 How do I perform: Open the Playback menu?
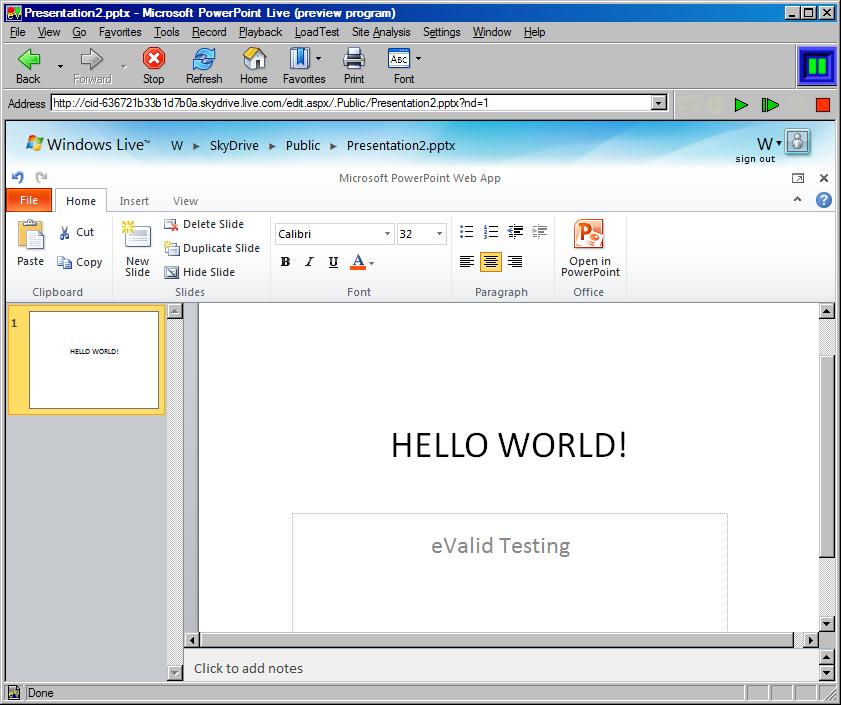[260, 32]
